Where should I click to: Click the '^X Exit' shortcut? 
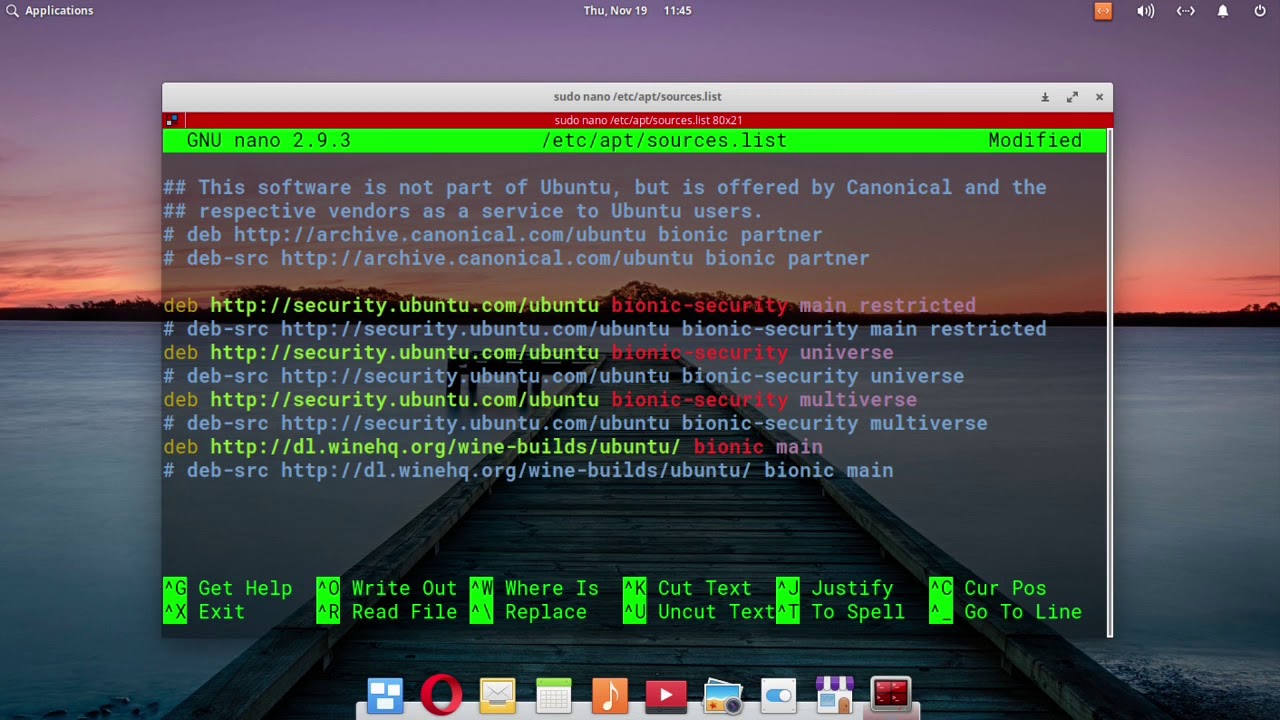click(204, 612)
